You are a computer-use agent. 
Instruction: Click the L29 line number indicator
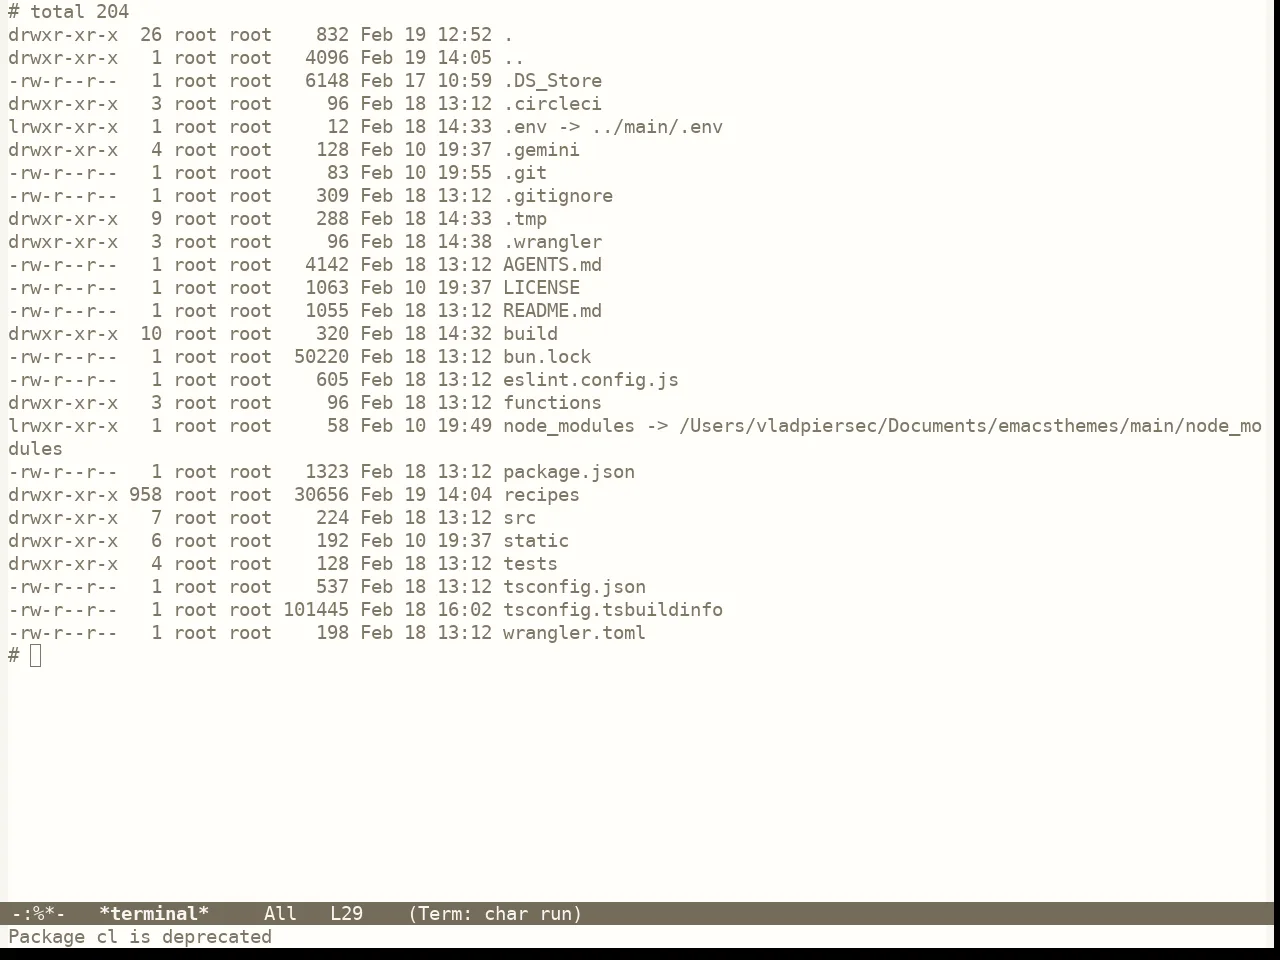[x=346, y=914]
